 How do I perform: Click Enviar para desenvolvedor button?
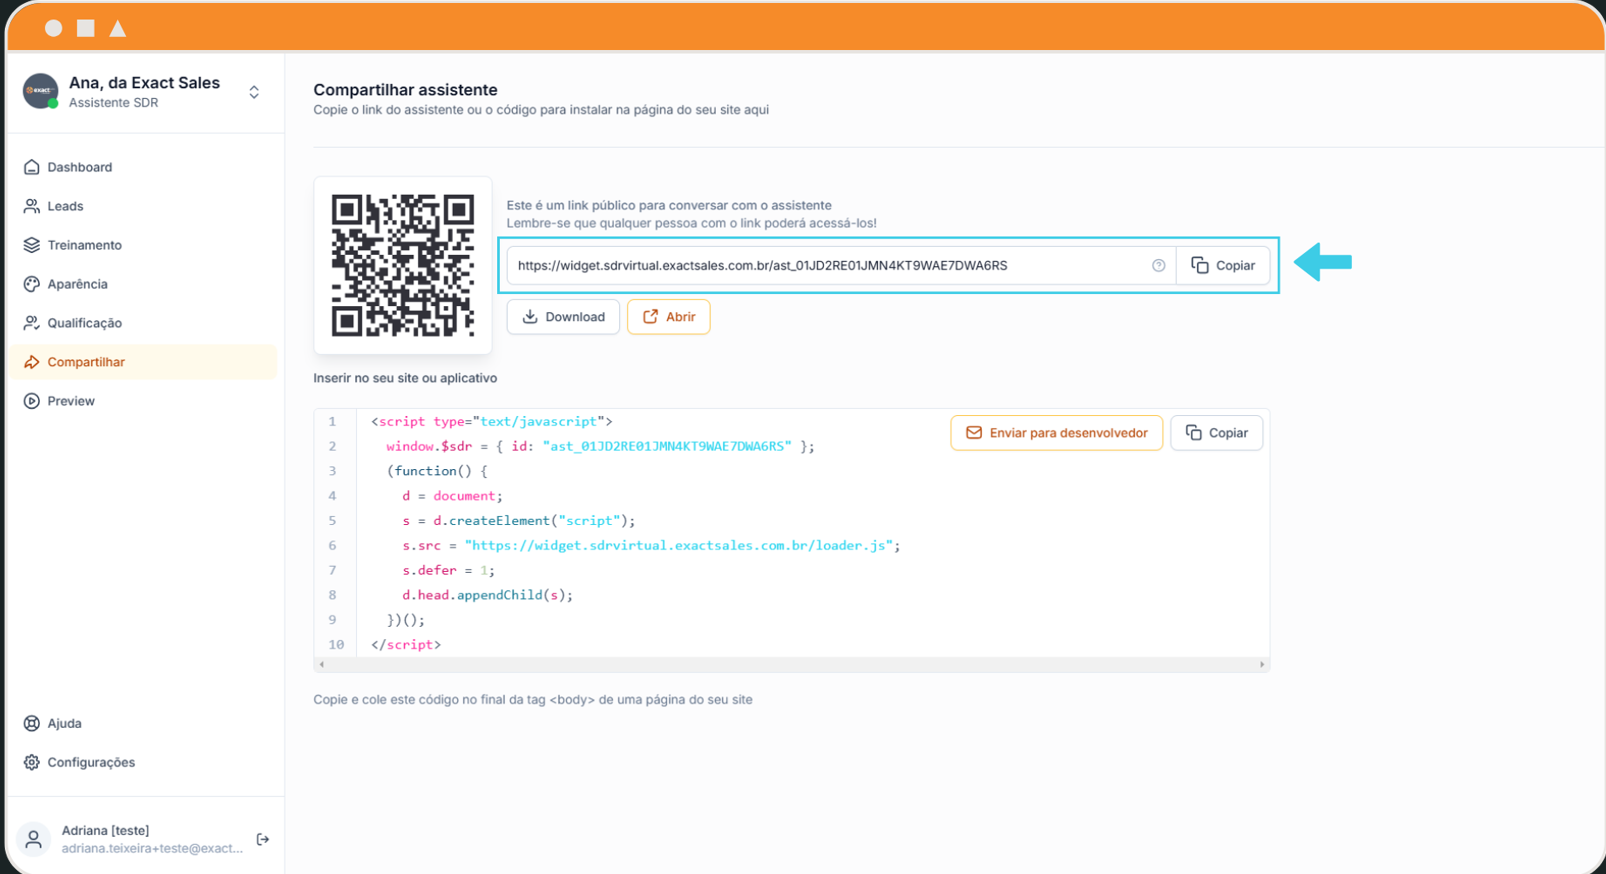(x=1056, y=433)
